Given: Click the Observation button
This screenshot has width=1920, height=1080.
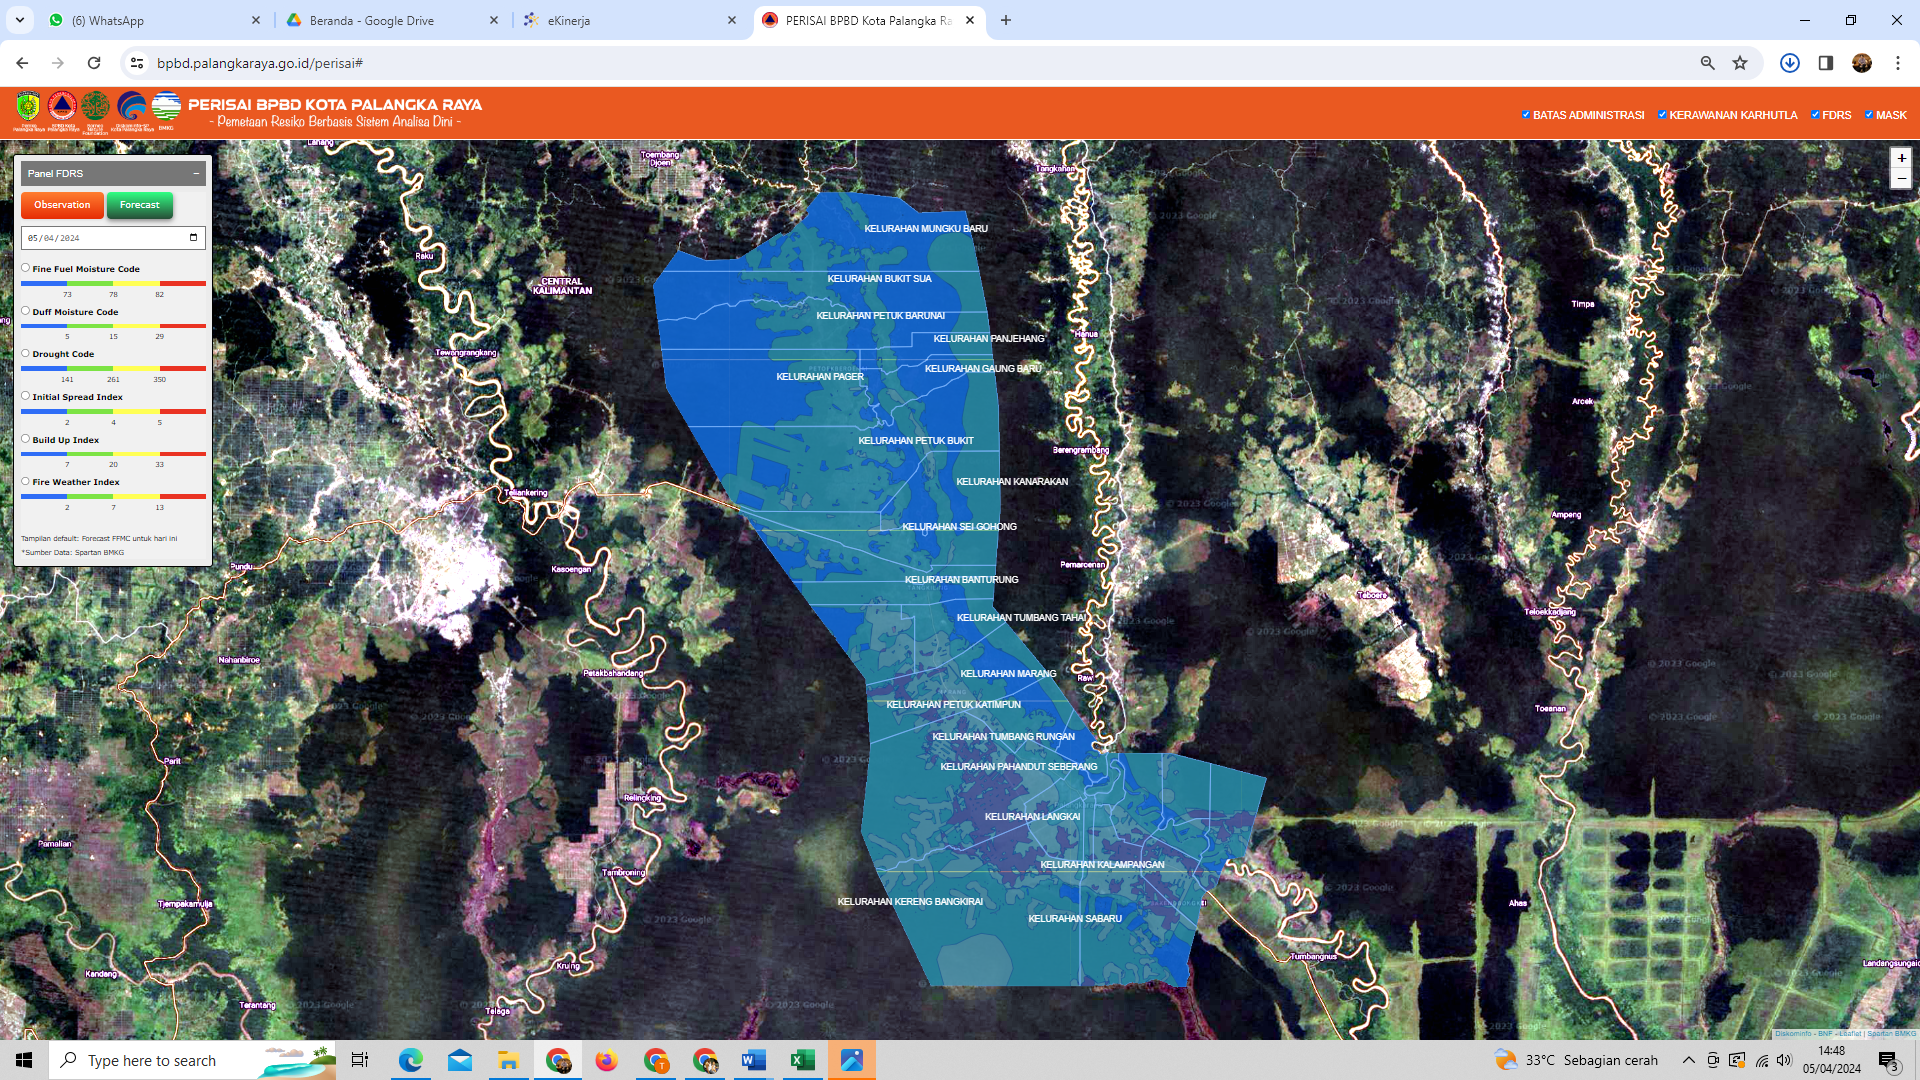Looking at the screenshot, I should 62,205.
